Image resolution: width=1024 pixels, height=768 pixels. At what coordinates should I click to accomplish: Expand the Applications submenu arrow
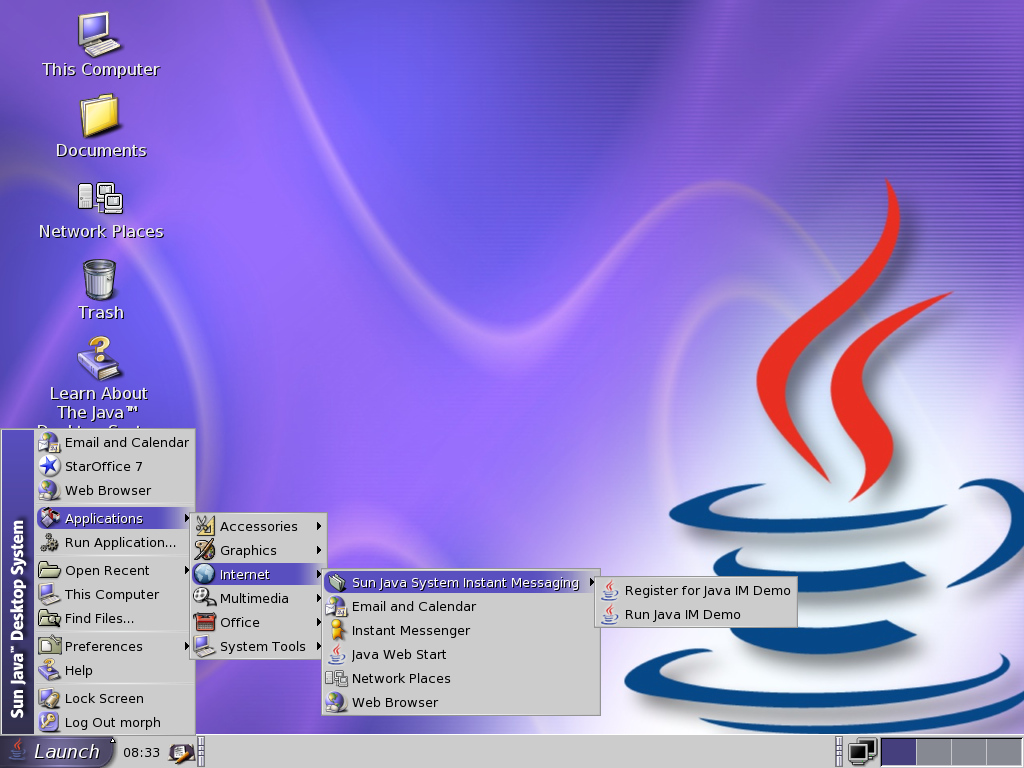coord(186,518)
